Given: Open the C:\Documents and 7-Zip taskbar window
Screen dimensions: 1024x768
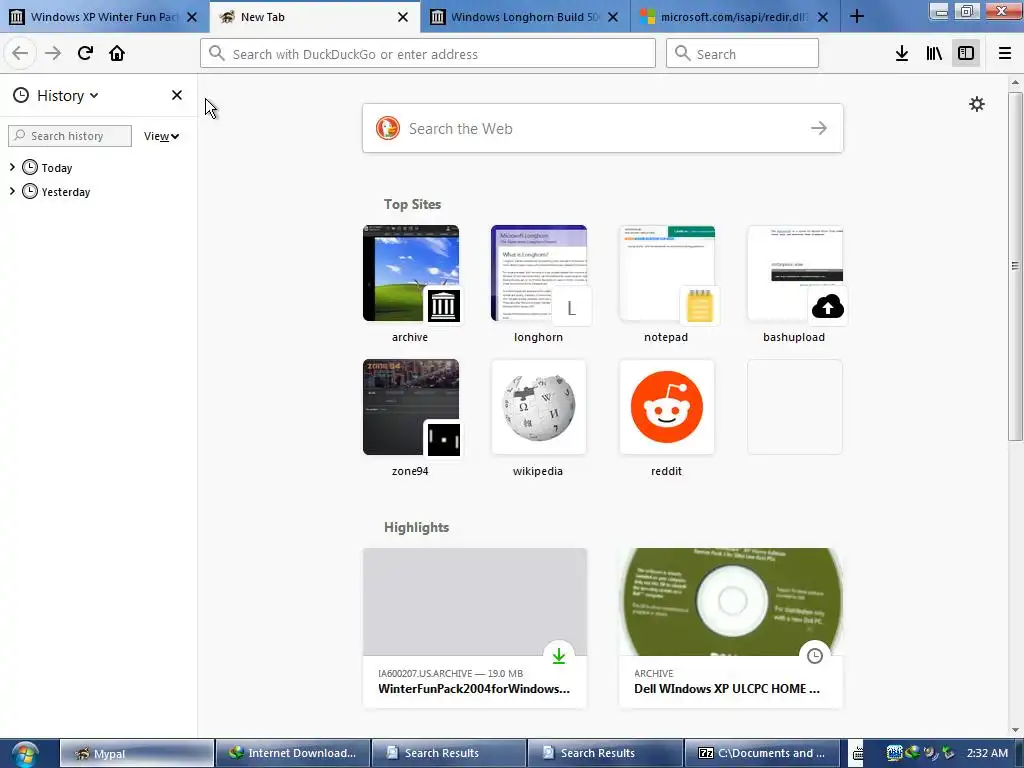Looking at the screenshot, I should click(761, 753).
